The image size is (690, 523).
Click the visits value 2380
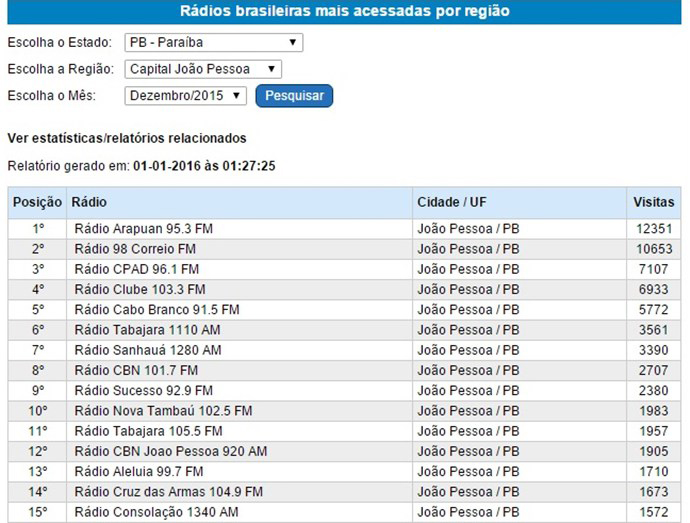pyautogui.click(x=653, y=391)
